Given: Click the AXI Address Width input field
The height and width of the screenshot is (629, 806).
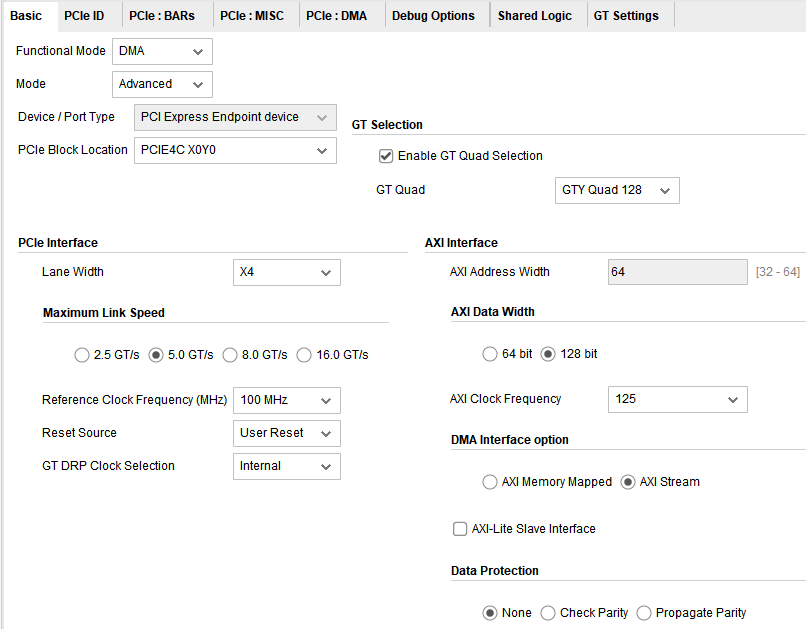Looking at the screenshot, I should (x=677, y=271).
